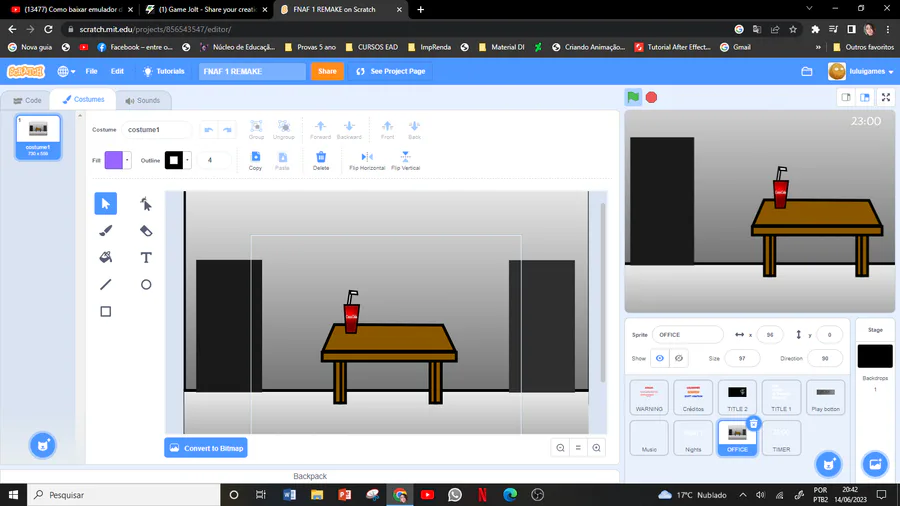Click the orange Share button
The width and height of the screenshot is (900, 506).
pyautogui.click(x=327, y=72)
